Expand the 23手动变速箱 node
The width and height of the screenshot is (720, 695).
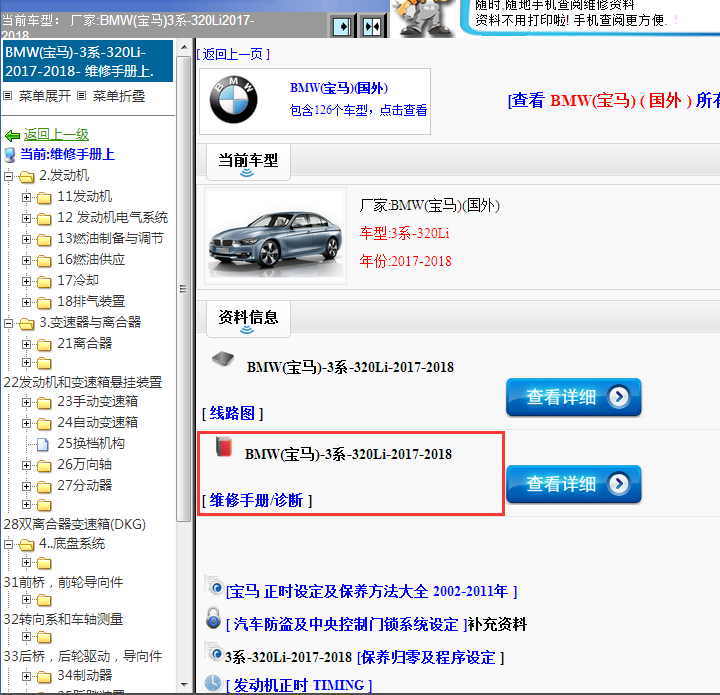tap(26, 403)
